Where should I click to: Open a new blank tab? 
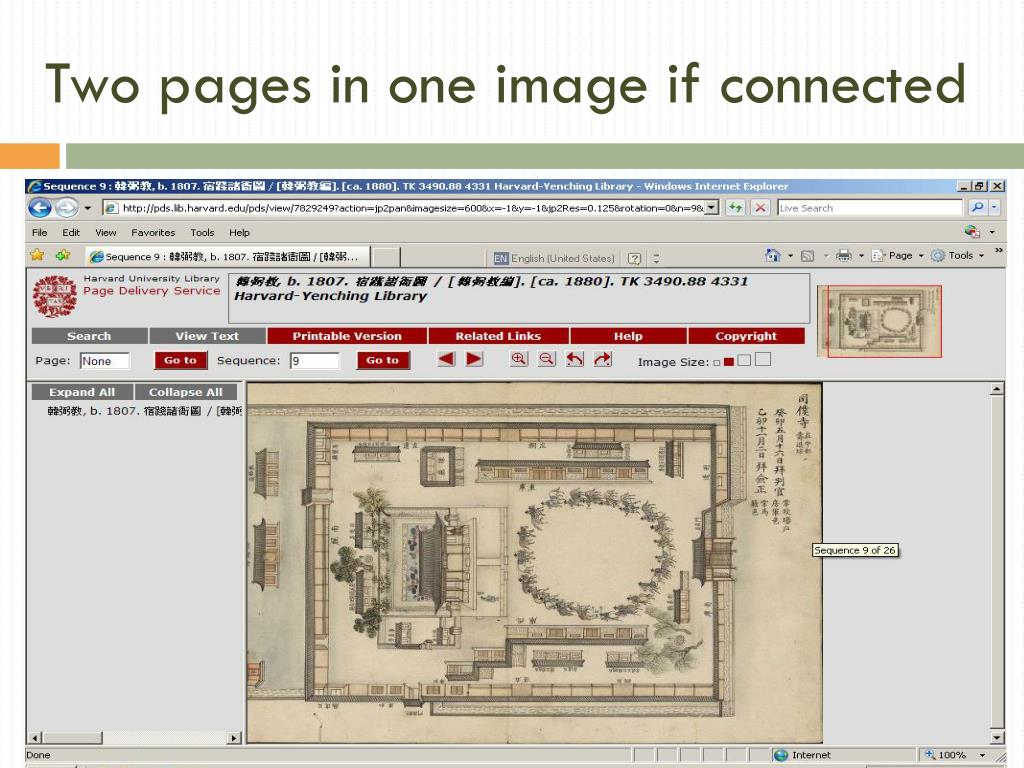[385, 257]
